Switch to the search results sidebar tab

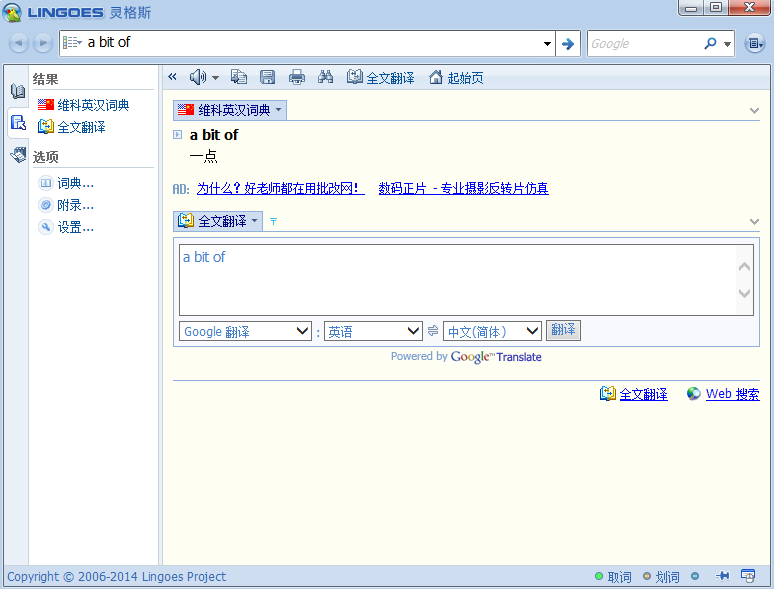tap(18, 122)
